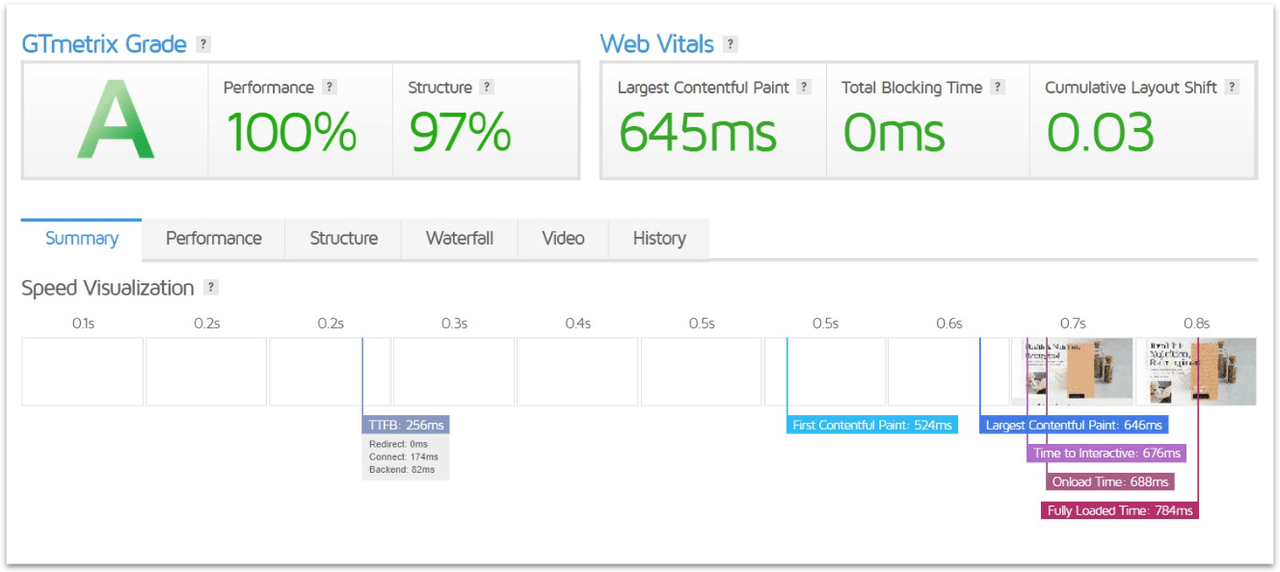
Task: Click the blank 0.4s filmstrip frame
Action: click(577, 371)
